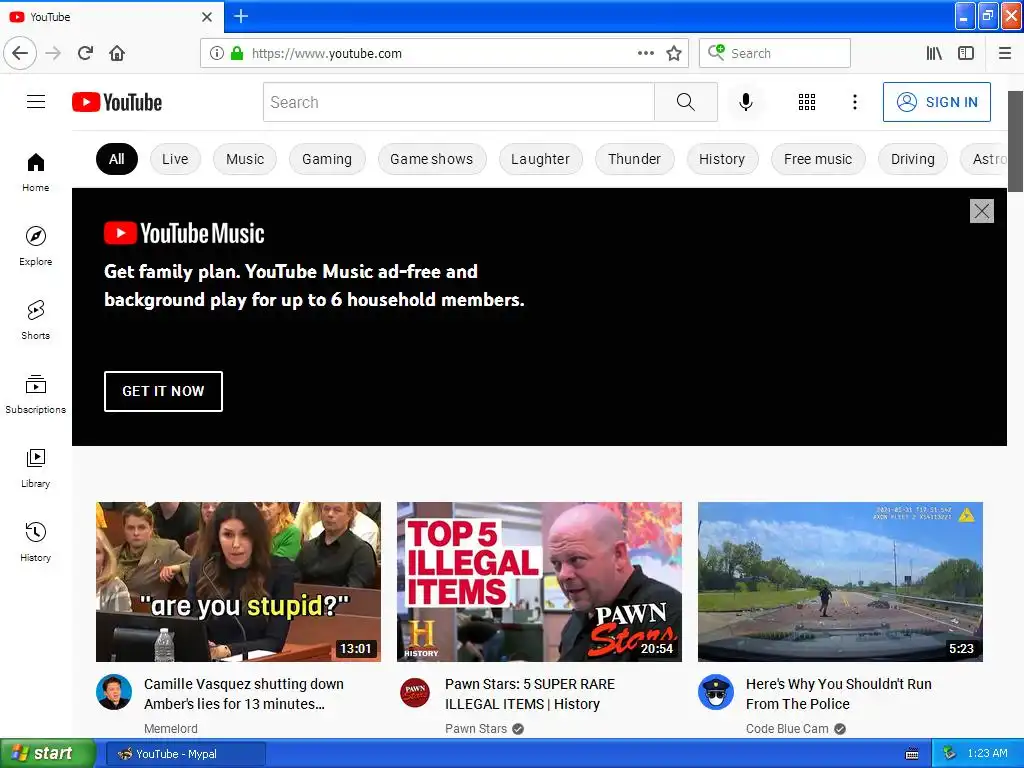Focus the YouTube search field
The height and width of the screenshot is (768, 1024).
click(458, 102)
